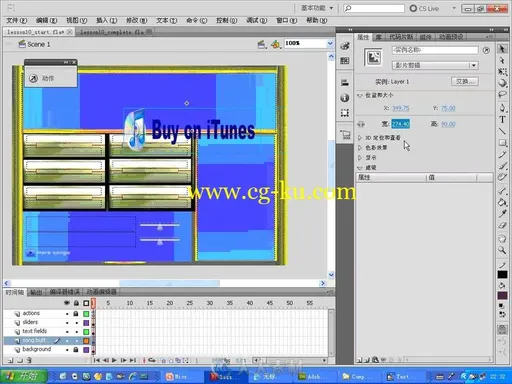Viewport: 512px width, 384px height.
Task: Open the symbol behavior type dropdown
Action: pyautogui.click(x=473, y=65)
